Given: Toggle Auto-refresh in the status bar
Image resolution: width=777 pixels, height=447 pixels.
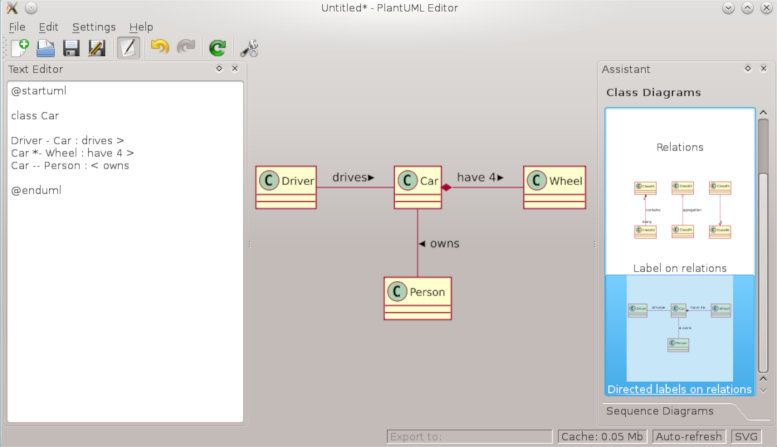Looking at the screenshot, I should [690, 437].
